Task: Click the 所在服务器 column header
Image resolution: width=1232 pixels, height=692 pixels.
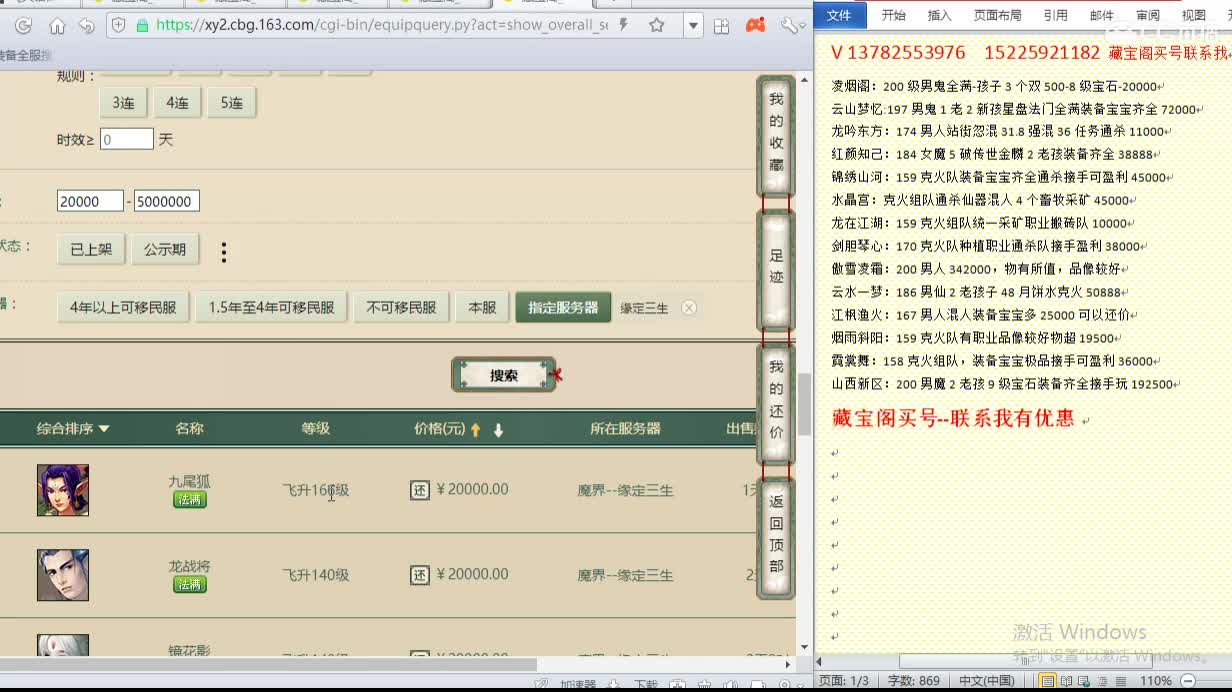Action: [x=625, y=428]
